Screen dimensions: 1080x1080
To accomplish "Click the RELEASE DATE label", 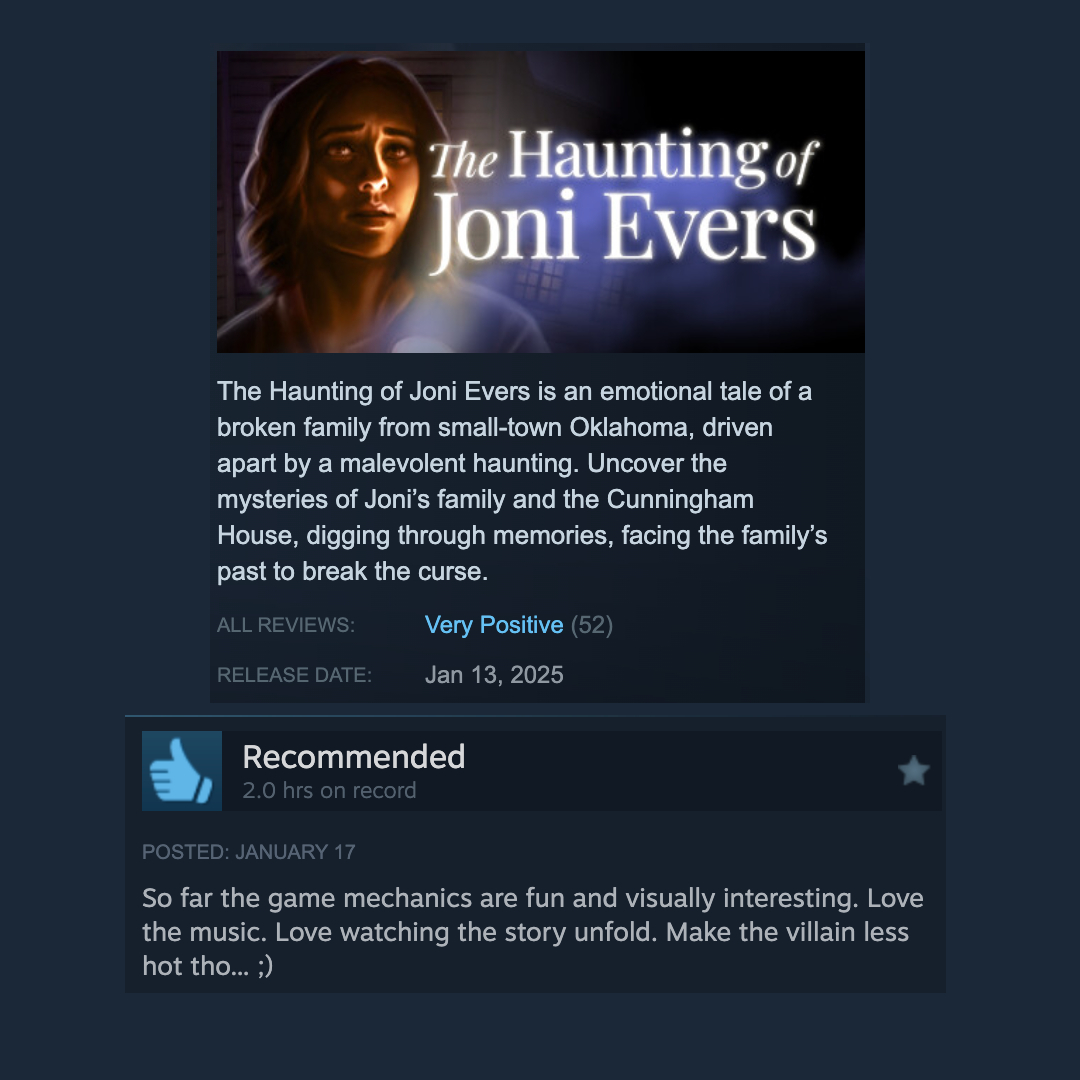I will [294, 675].
